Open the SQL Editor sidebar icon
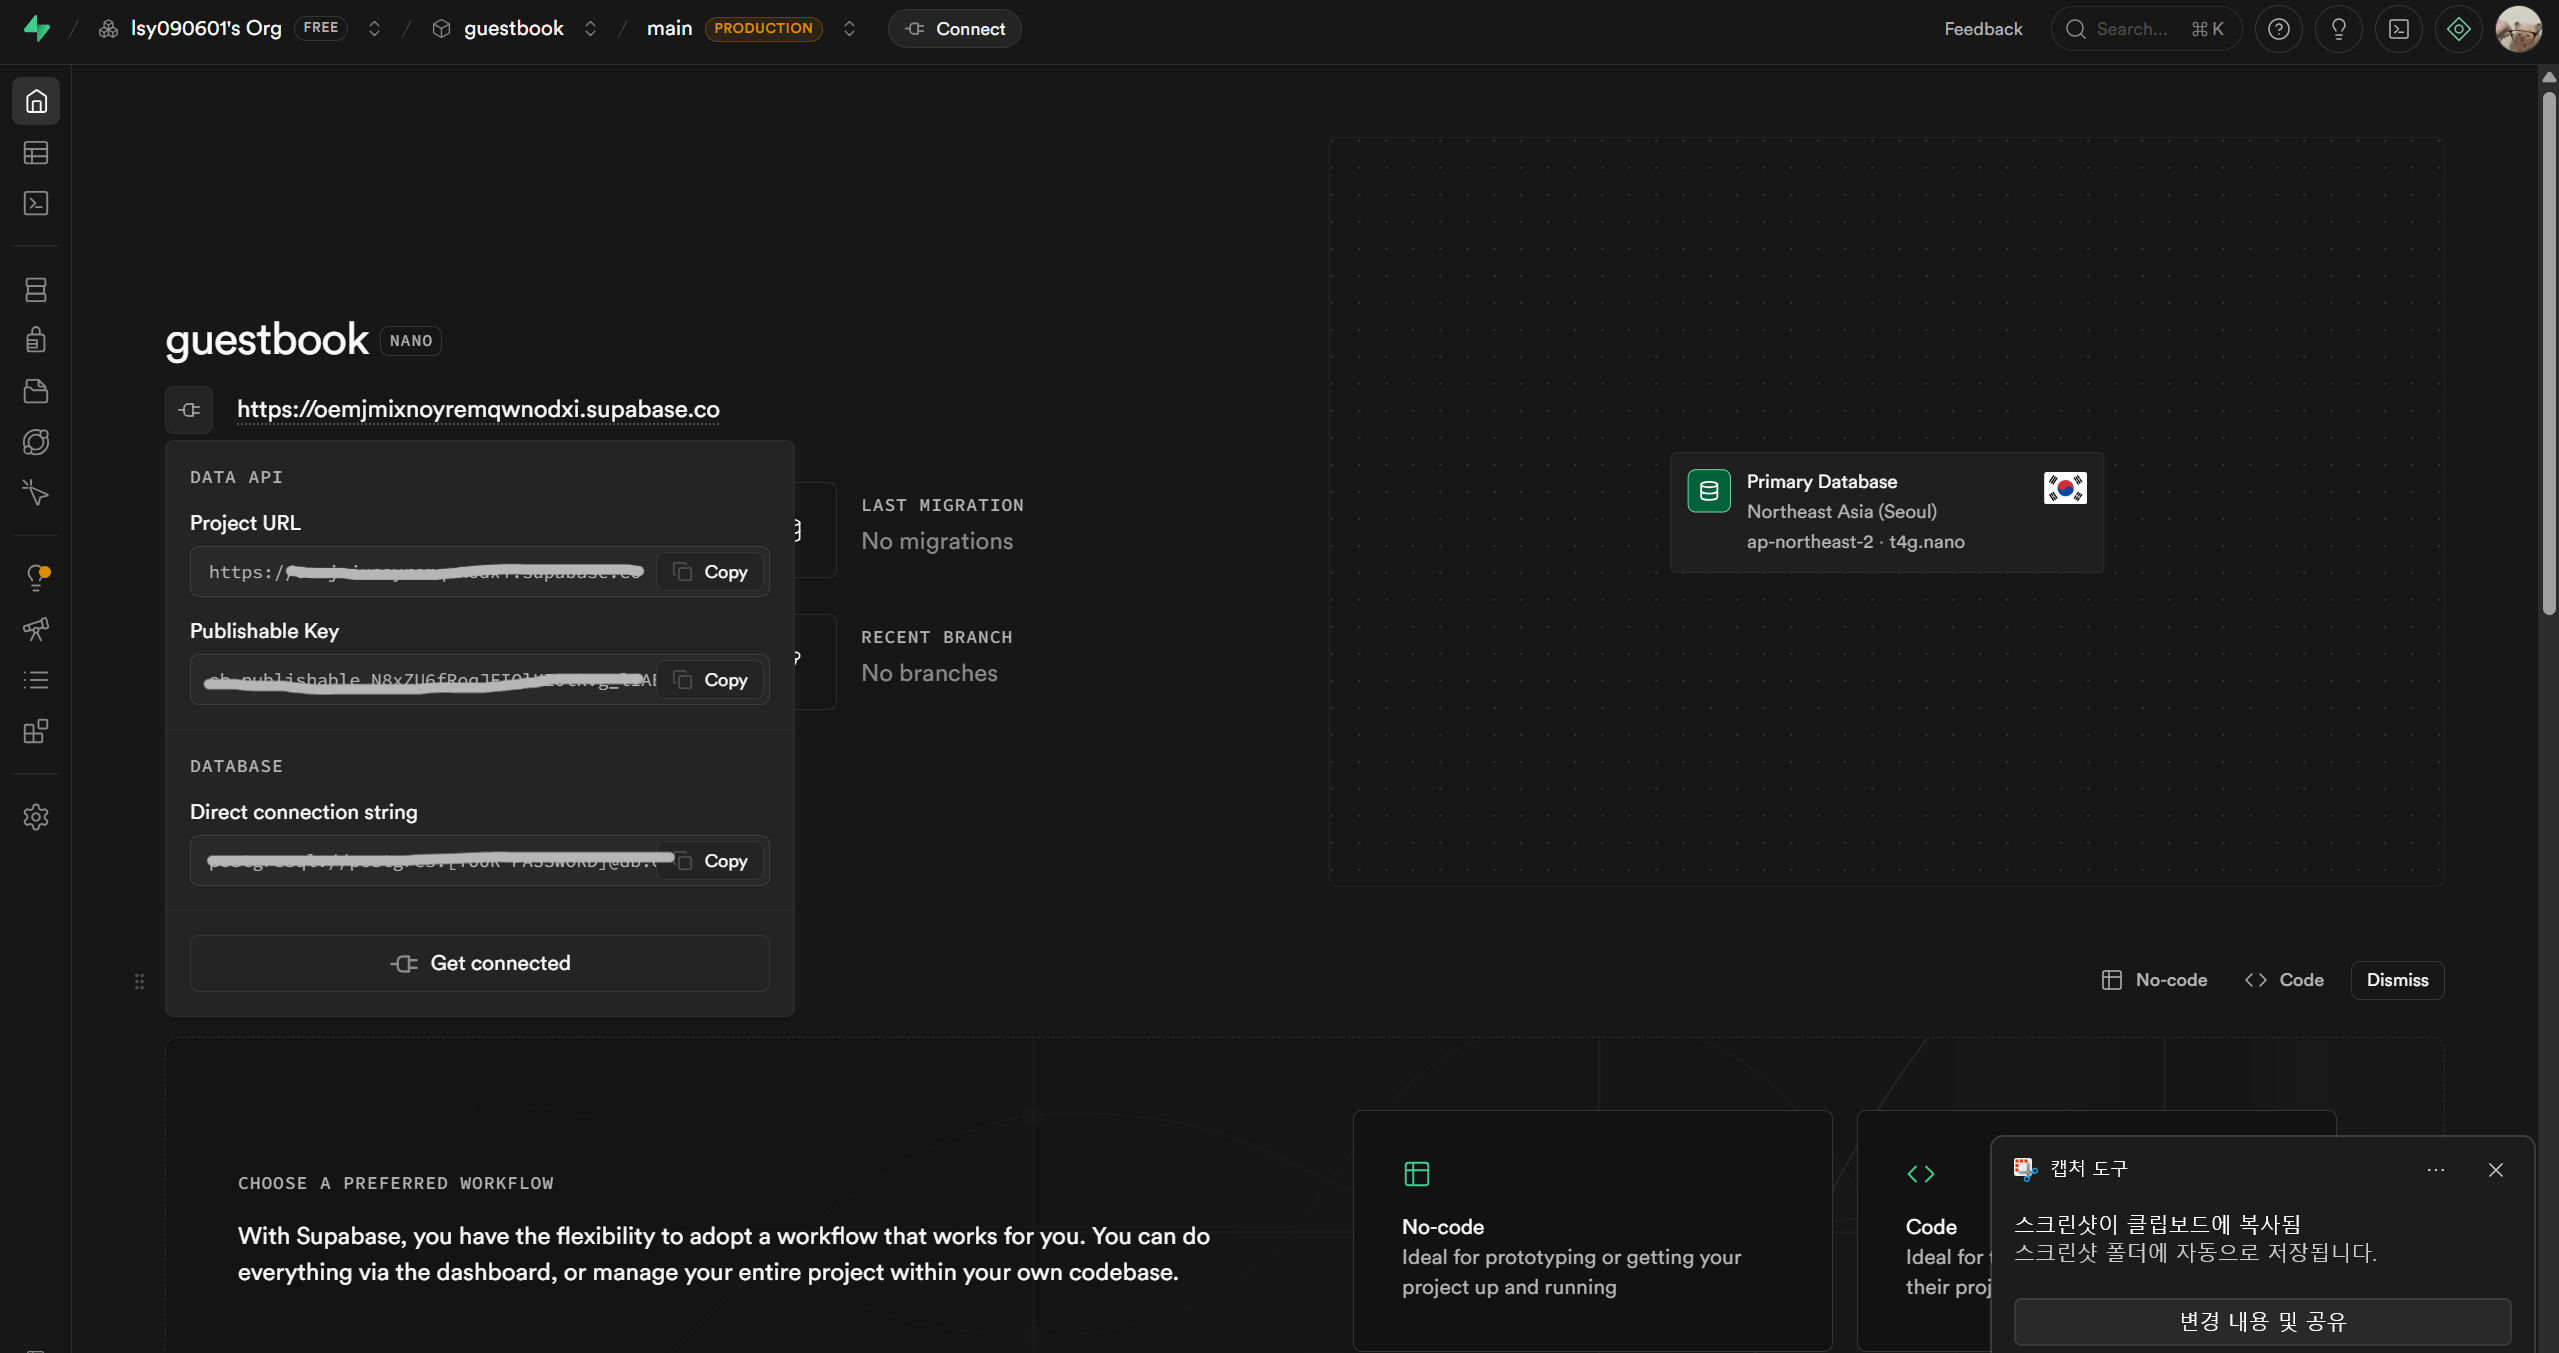This screenshot has height=1353, width=2559. point(36,204)
